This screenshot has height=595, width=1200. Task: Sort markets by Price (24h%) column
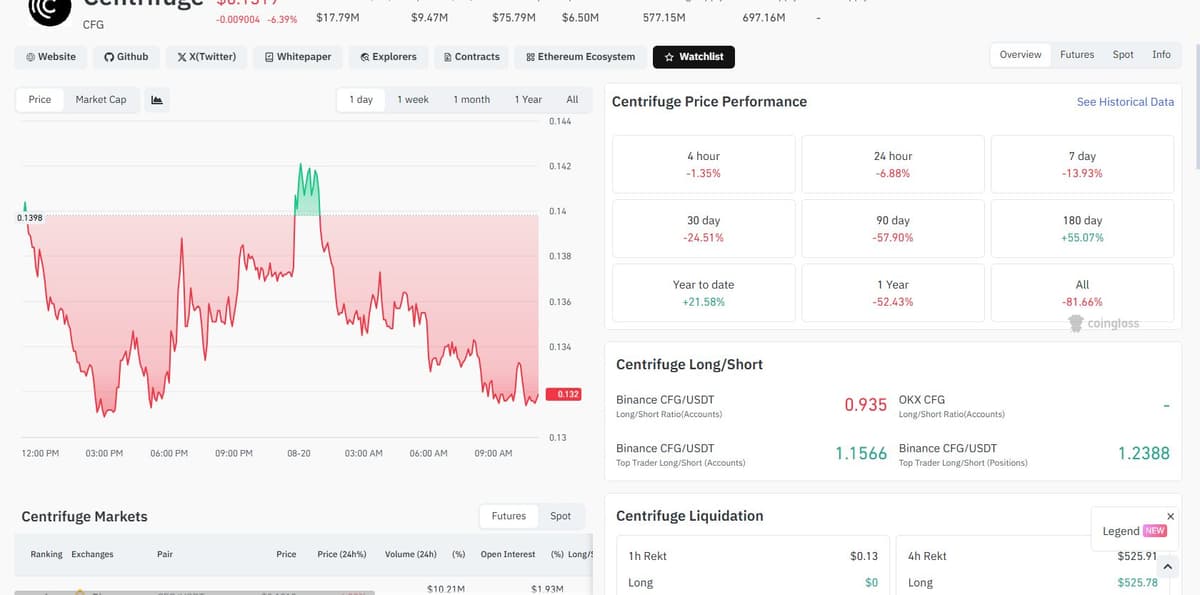point(341,554)
